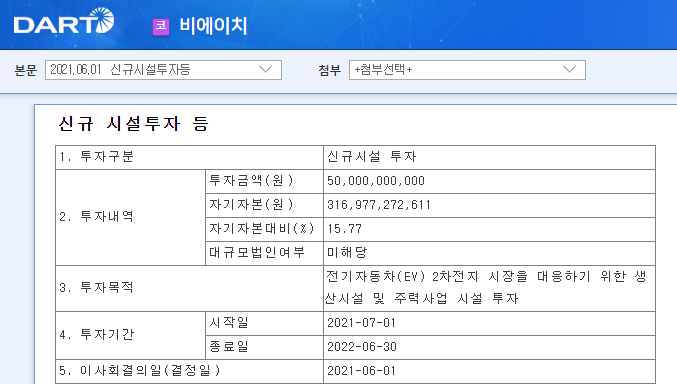Click the 본문 label

[x=25, y=70]
